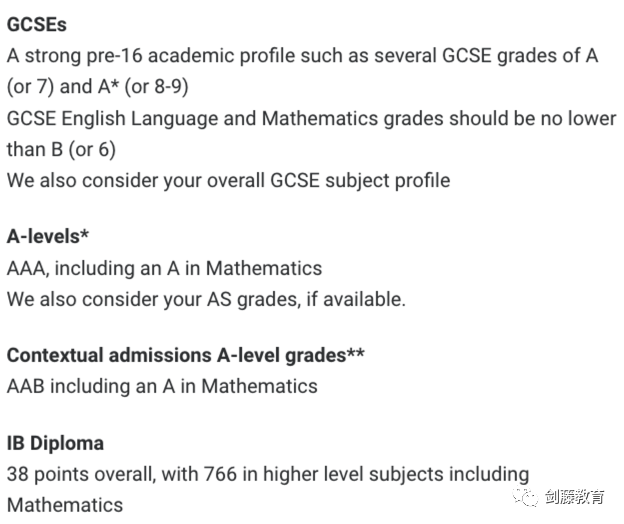Image resolution: width=624 pixels, height=524 pixels.
Task: Click the line AAA, including an A in Mathematics
Action: click(x=164, y=268)
